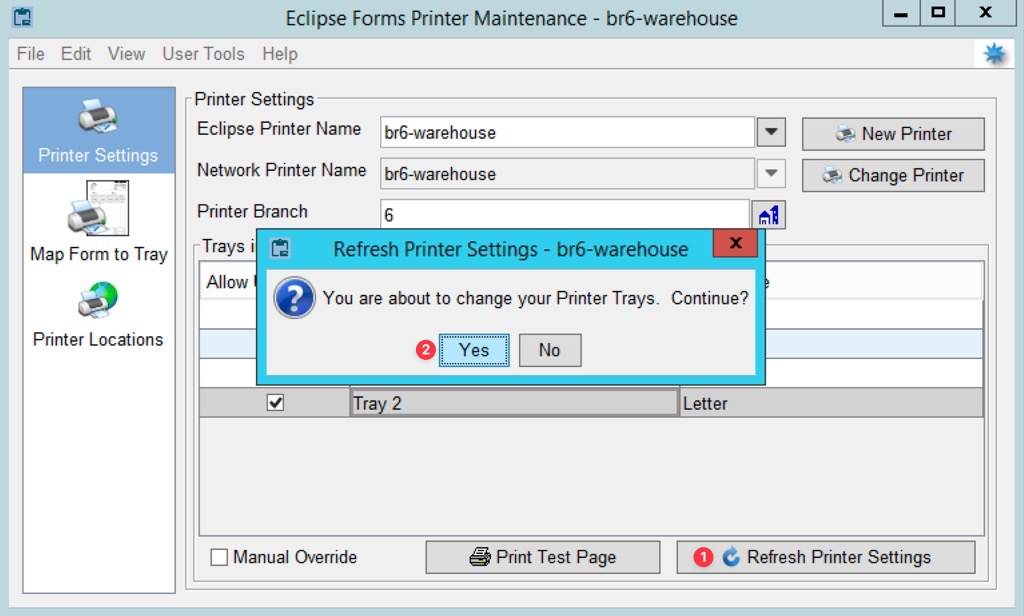The image size is (1024, 616).
Task: Minimize the Eclipse Forms Printer Maintenance window
Action: [901, 13]
